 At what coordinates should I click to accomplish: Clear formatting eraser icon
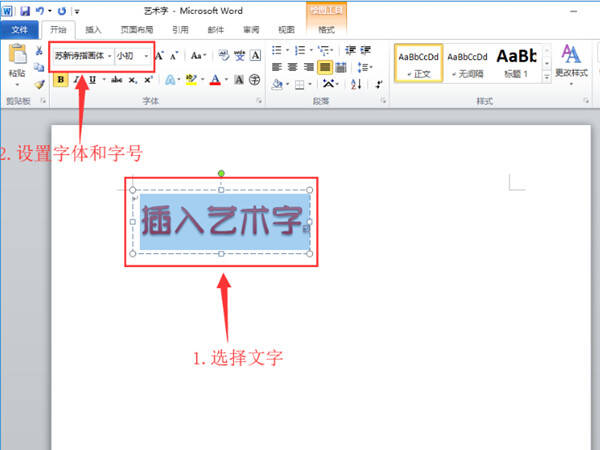[x=224, y=56]
